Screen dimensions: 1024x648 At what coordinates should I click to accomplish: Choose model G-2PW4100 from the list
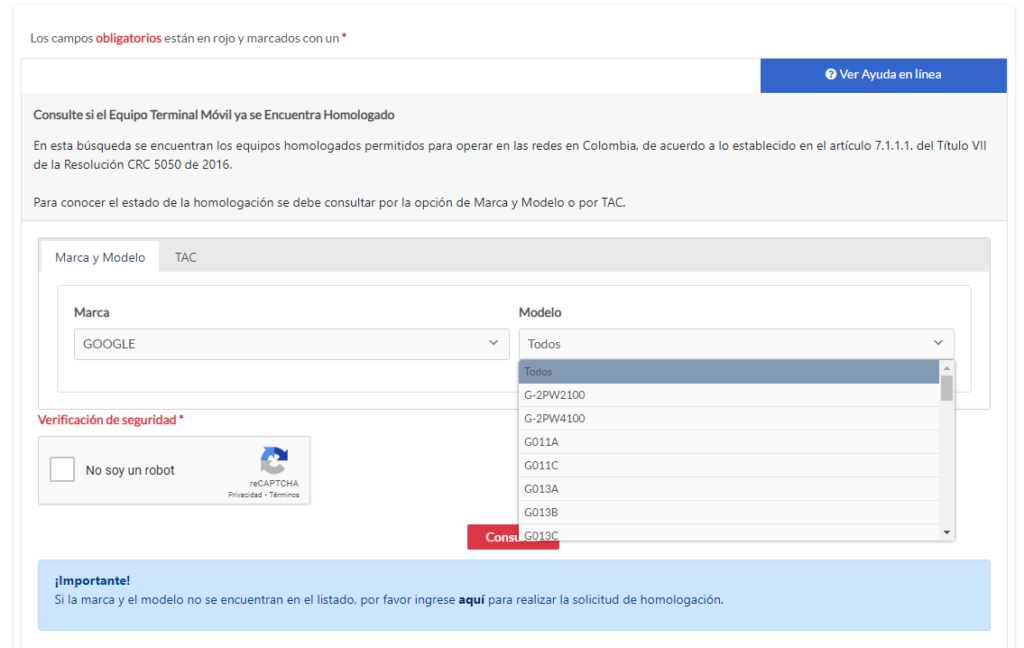pos(729,419)
